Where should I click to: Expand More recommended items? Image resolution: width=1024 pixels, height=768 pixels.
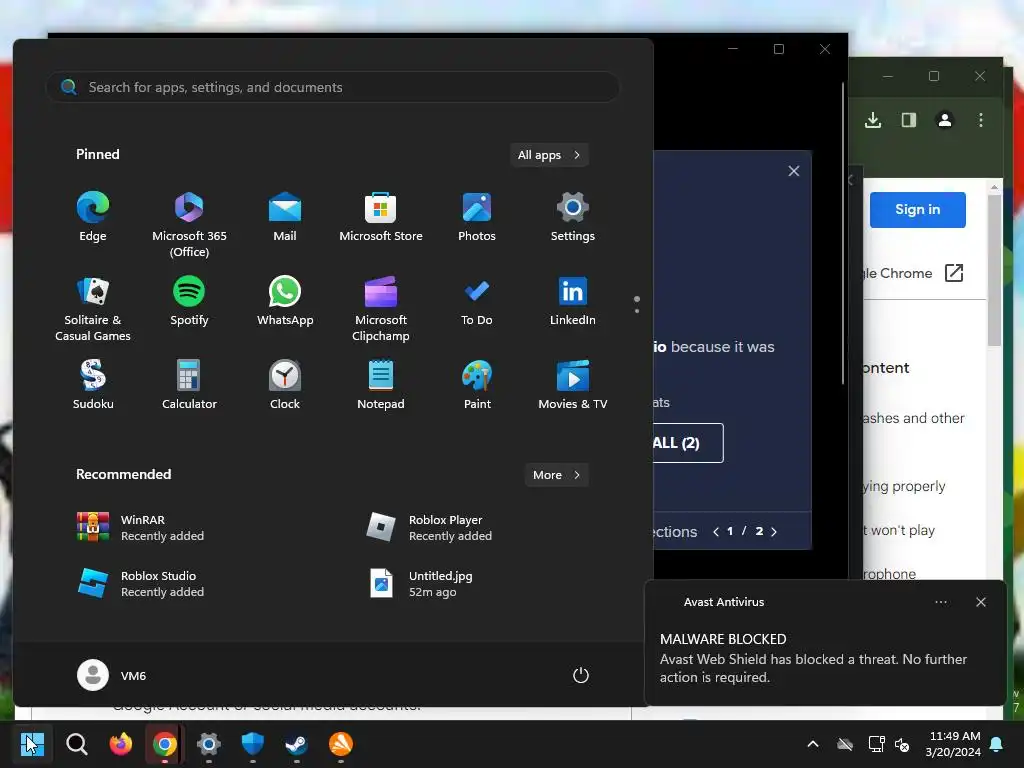[x=556, y=475]
